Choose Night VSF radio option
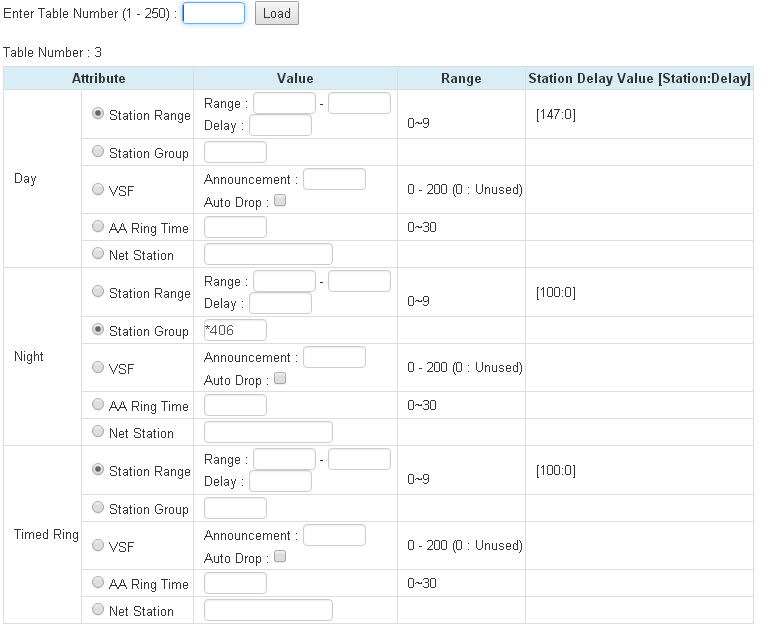The height and width of the screenshot is (632, 771). click(x=98, y=367)
